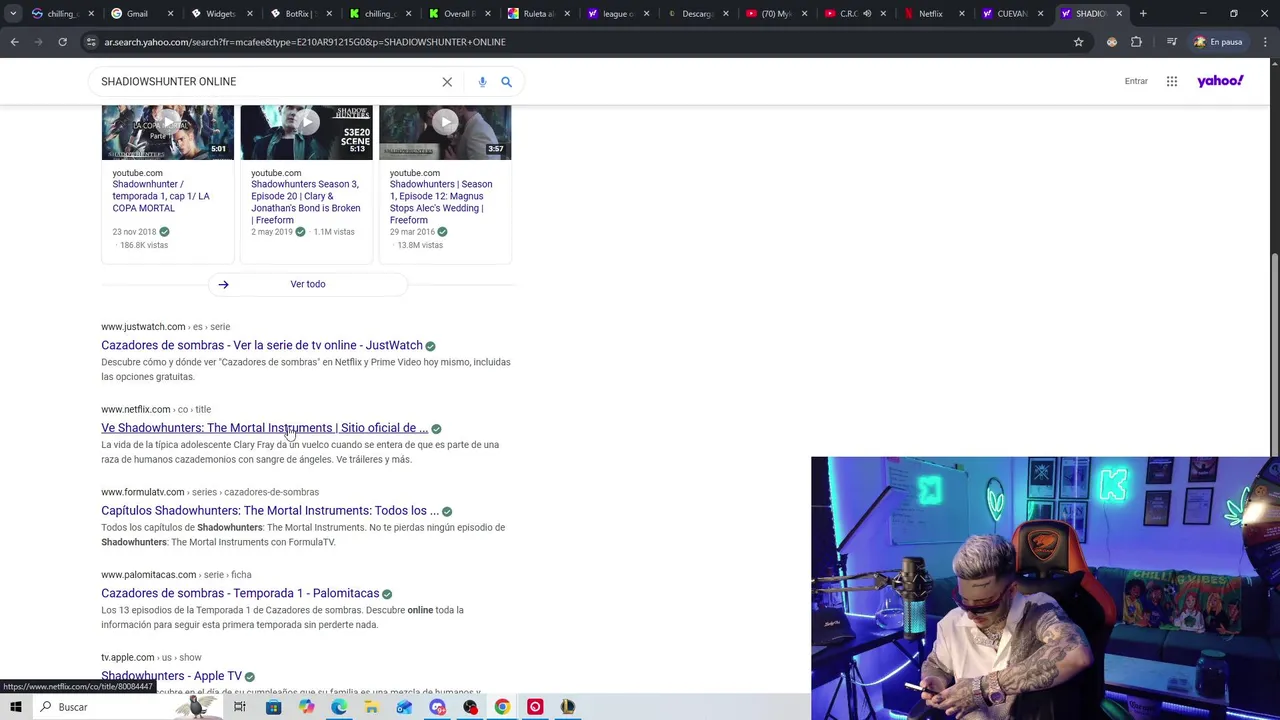Navigate back to the previous page
The height and width of the screenshot is (720, 1280).
[14, 42]
